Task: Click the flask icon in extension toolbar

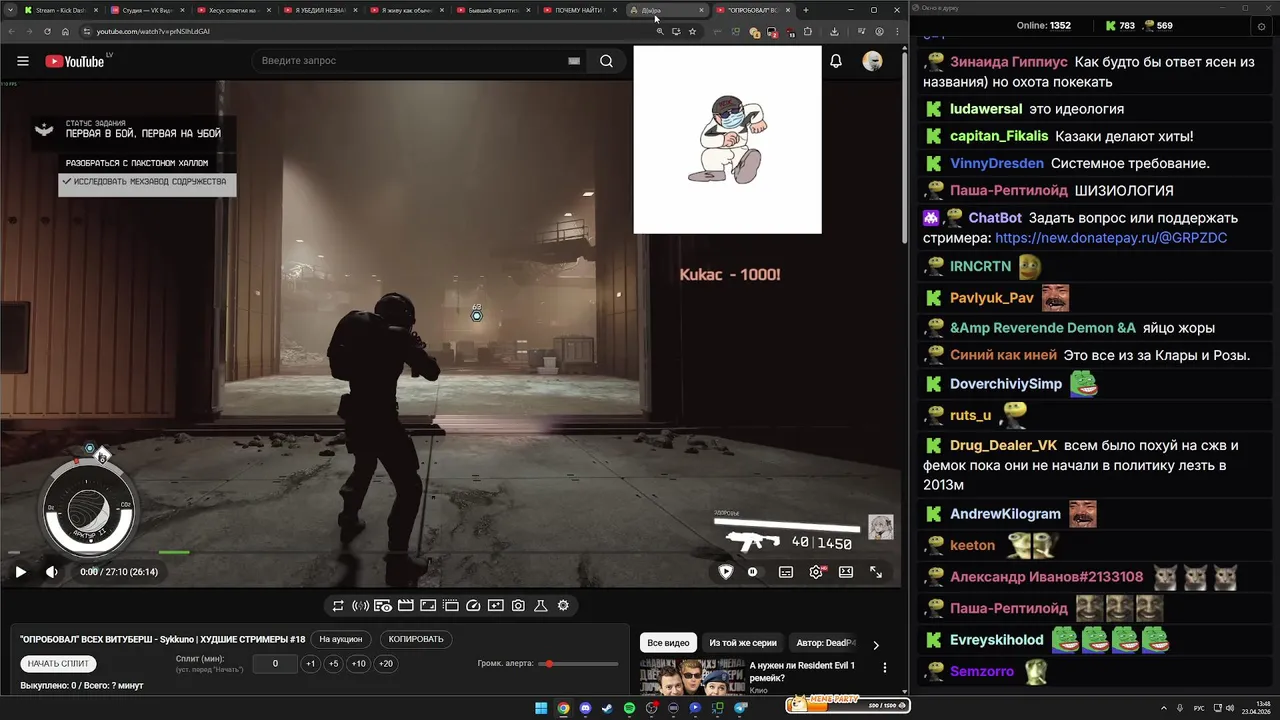Action: point(540,605)
